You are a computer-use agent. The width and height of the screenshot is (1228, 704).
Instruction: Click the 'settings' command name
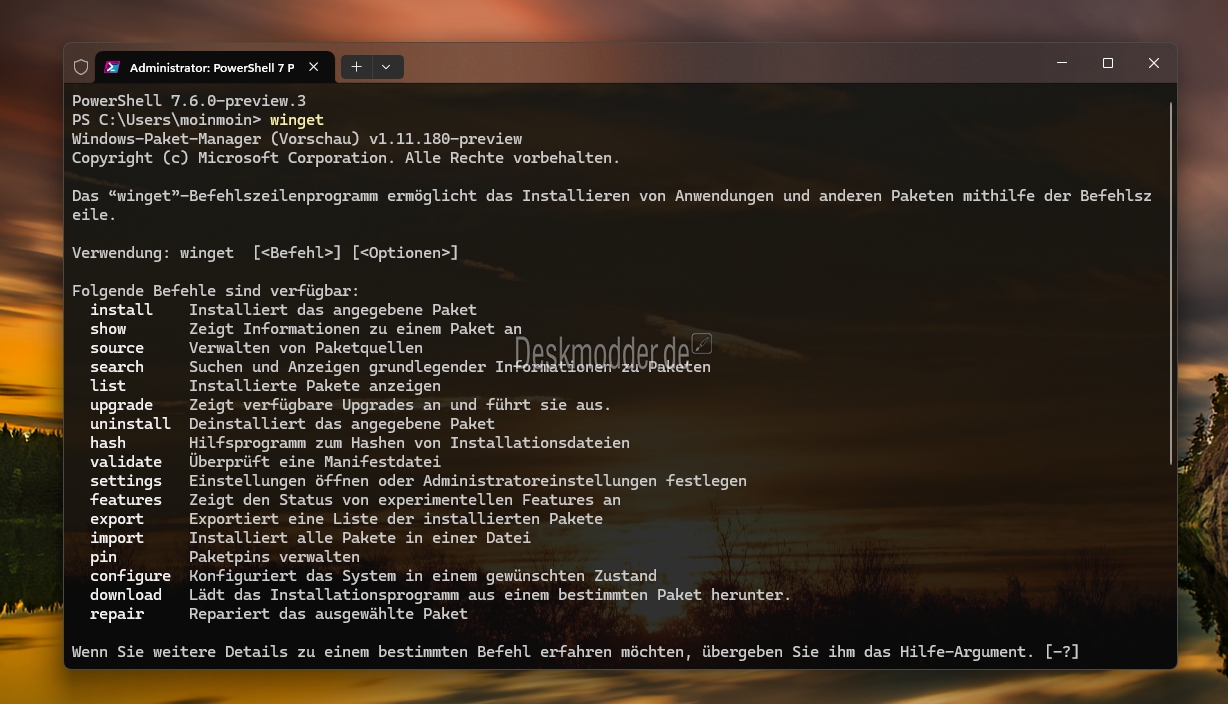126,481
